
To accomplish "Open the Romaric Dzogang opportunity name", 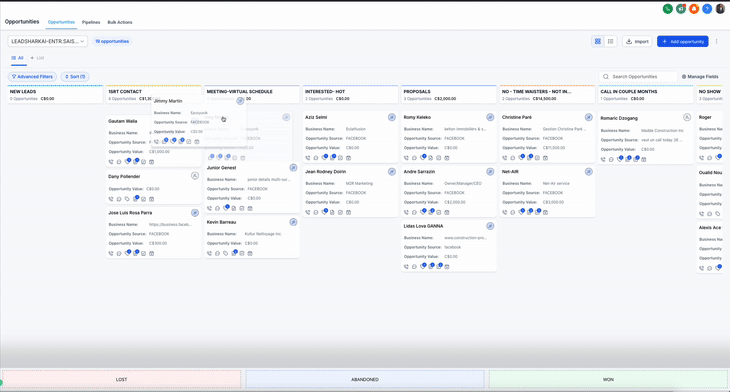I will tap(619, 118).
